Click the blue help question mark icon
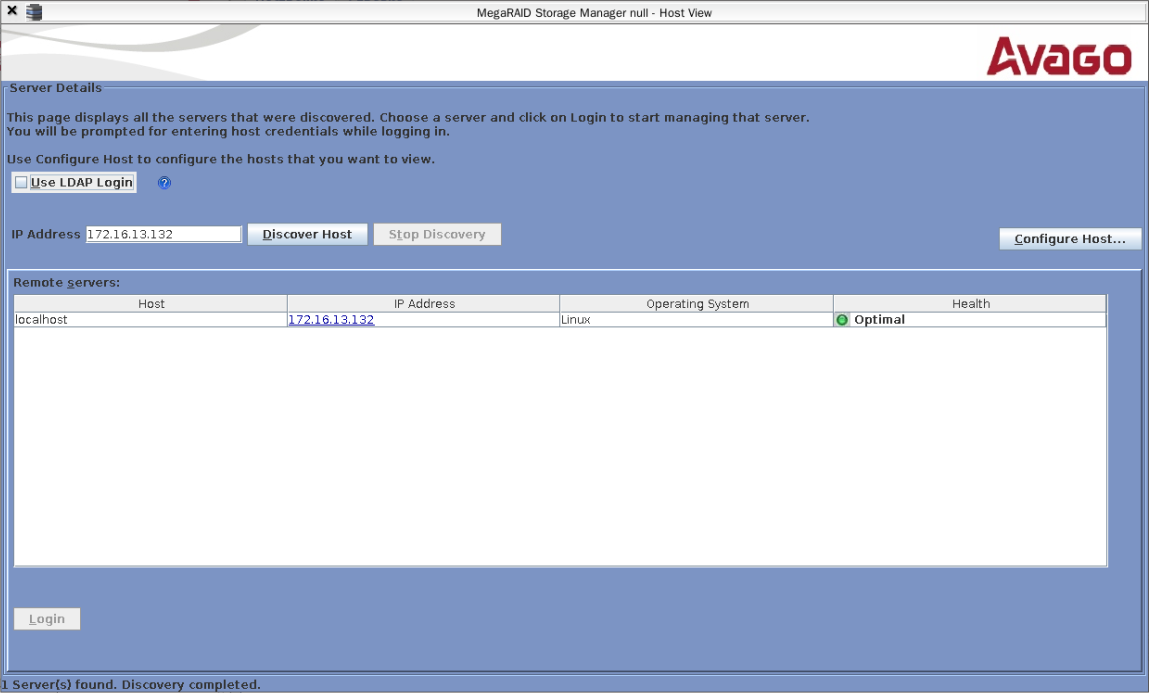Viewport: 1149px width, 693px height. 165,183
